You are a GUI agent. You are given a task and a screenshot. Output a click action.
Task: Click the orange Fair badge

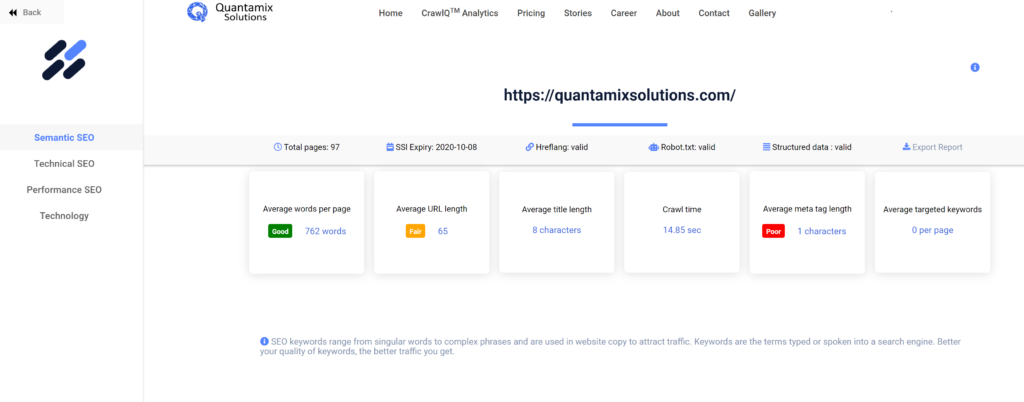pos(415,231)
